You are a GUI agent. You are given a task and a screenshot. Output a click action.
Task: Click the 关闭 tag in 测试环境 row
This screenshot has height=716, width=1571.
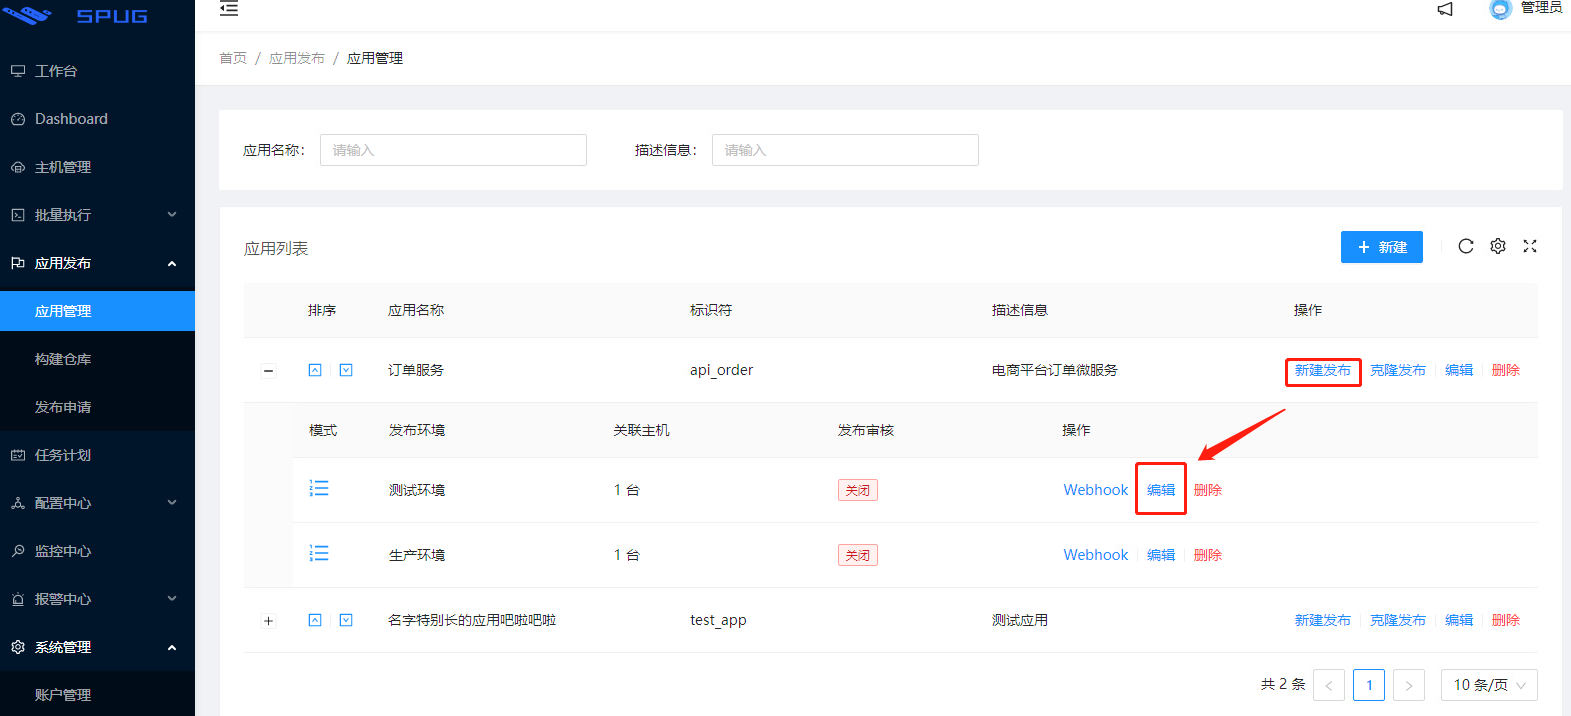point(858,490)
